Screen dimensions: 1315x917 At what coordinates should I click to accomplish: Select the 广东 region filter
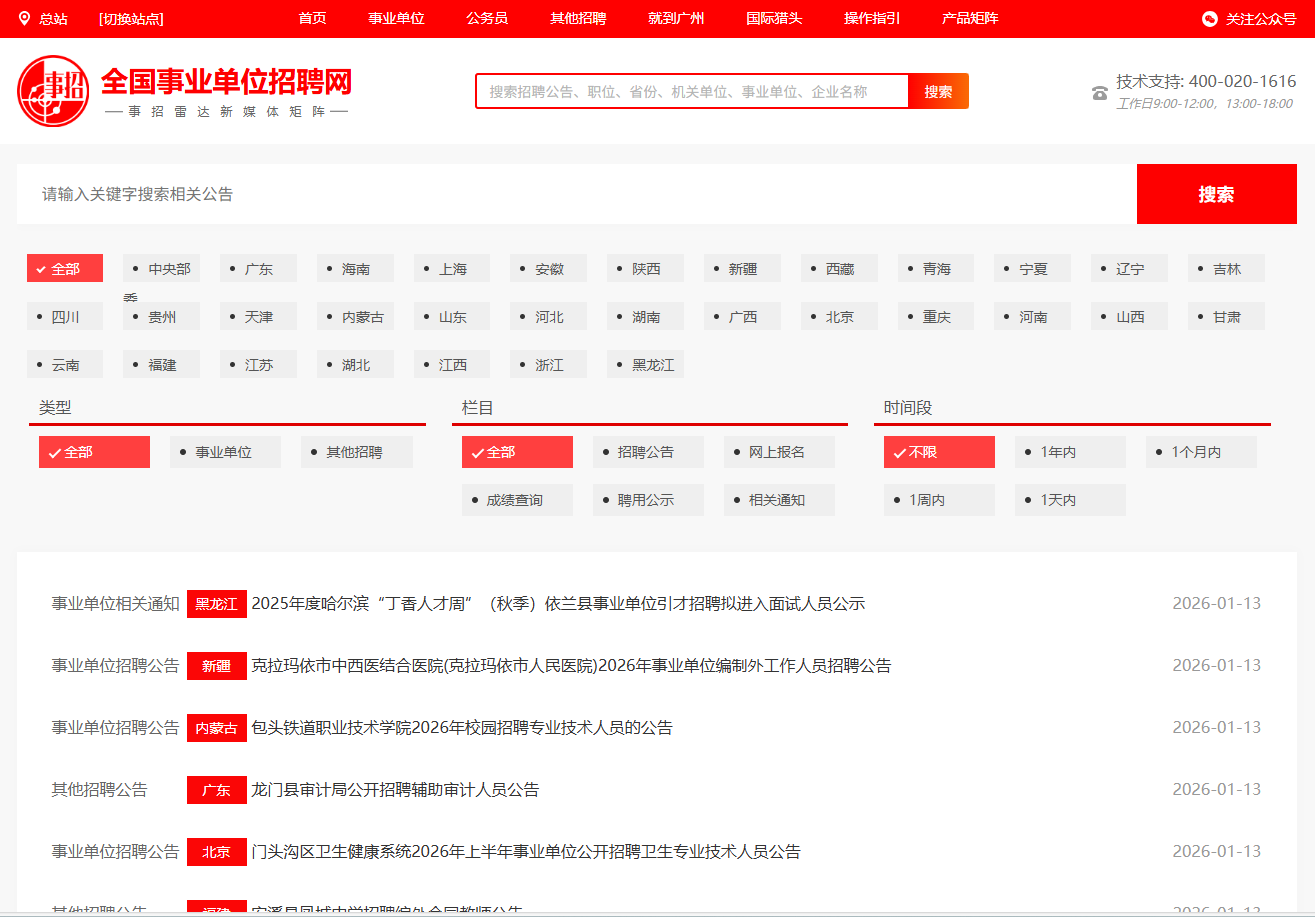pyautogui.click(x=258, y=267)
